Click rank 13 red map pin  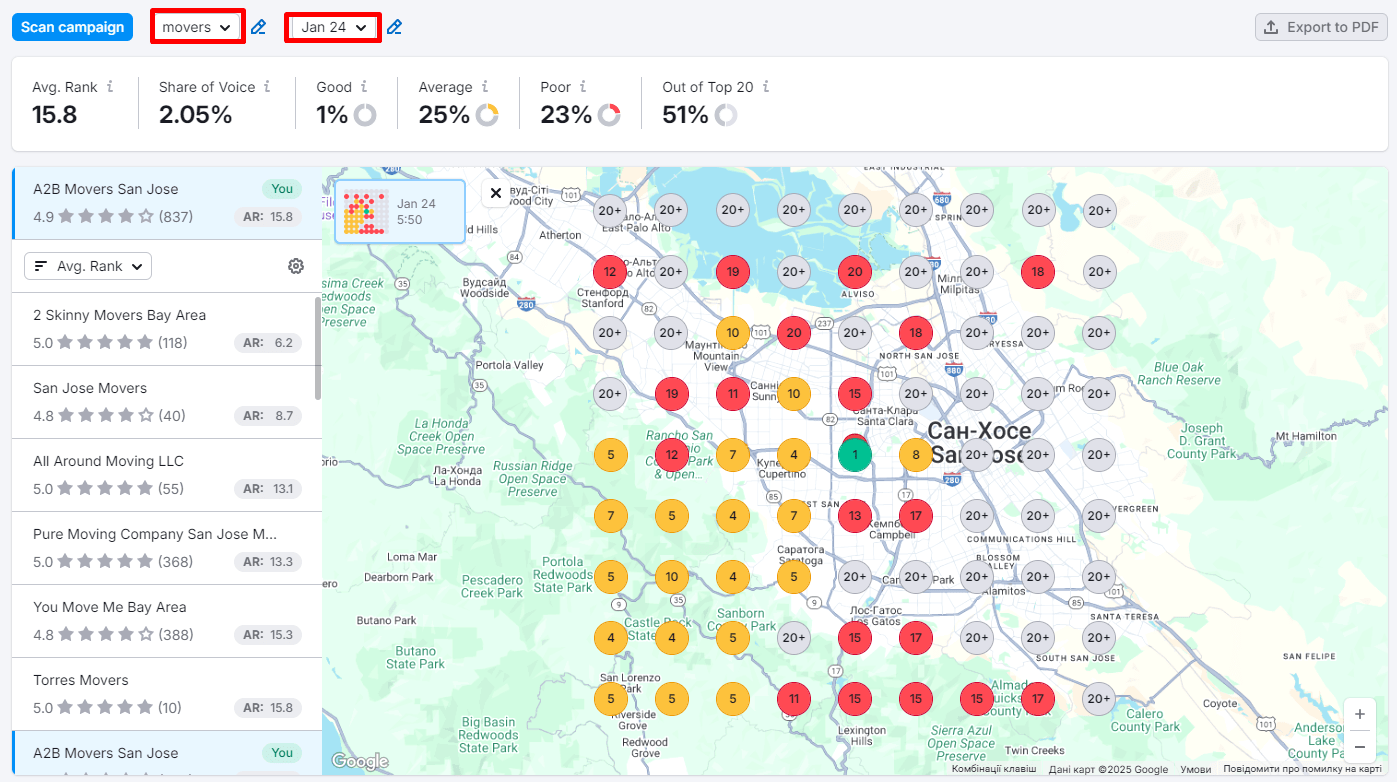coord(855,516)
